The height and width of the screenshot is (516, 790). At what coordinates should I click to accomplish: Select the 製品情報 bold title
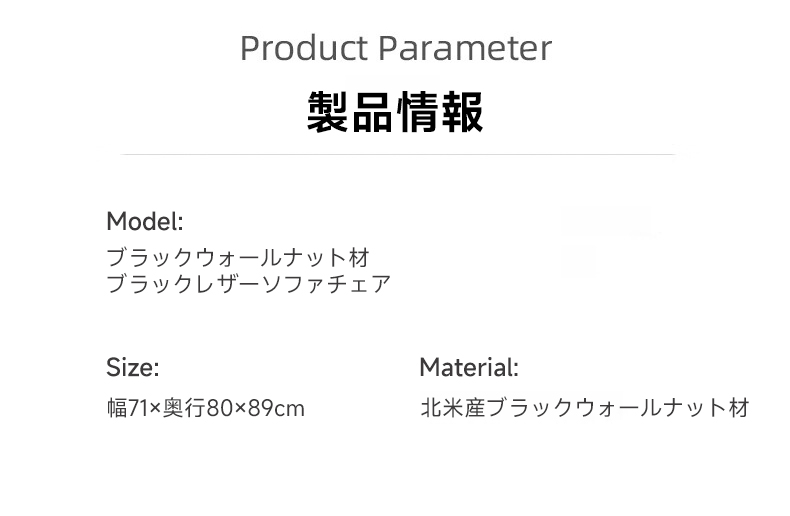[396, 112]
